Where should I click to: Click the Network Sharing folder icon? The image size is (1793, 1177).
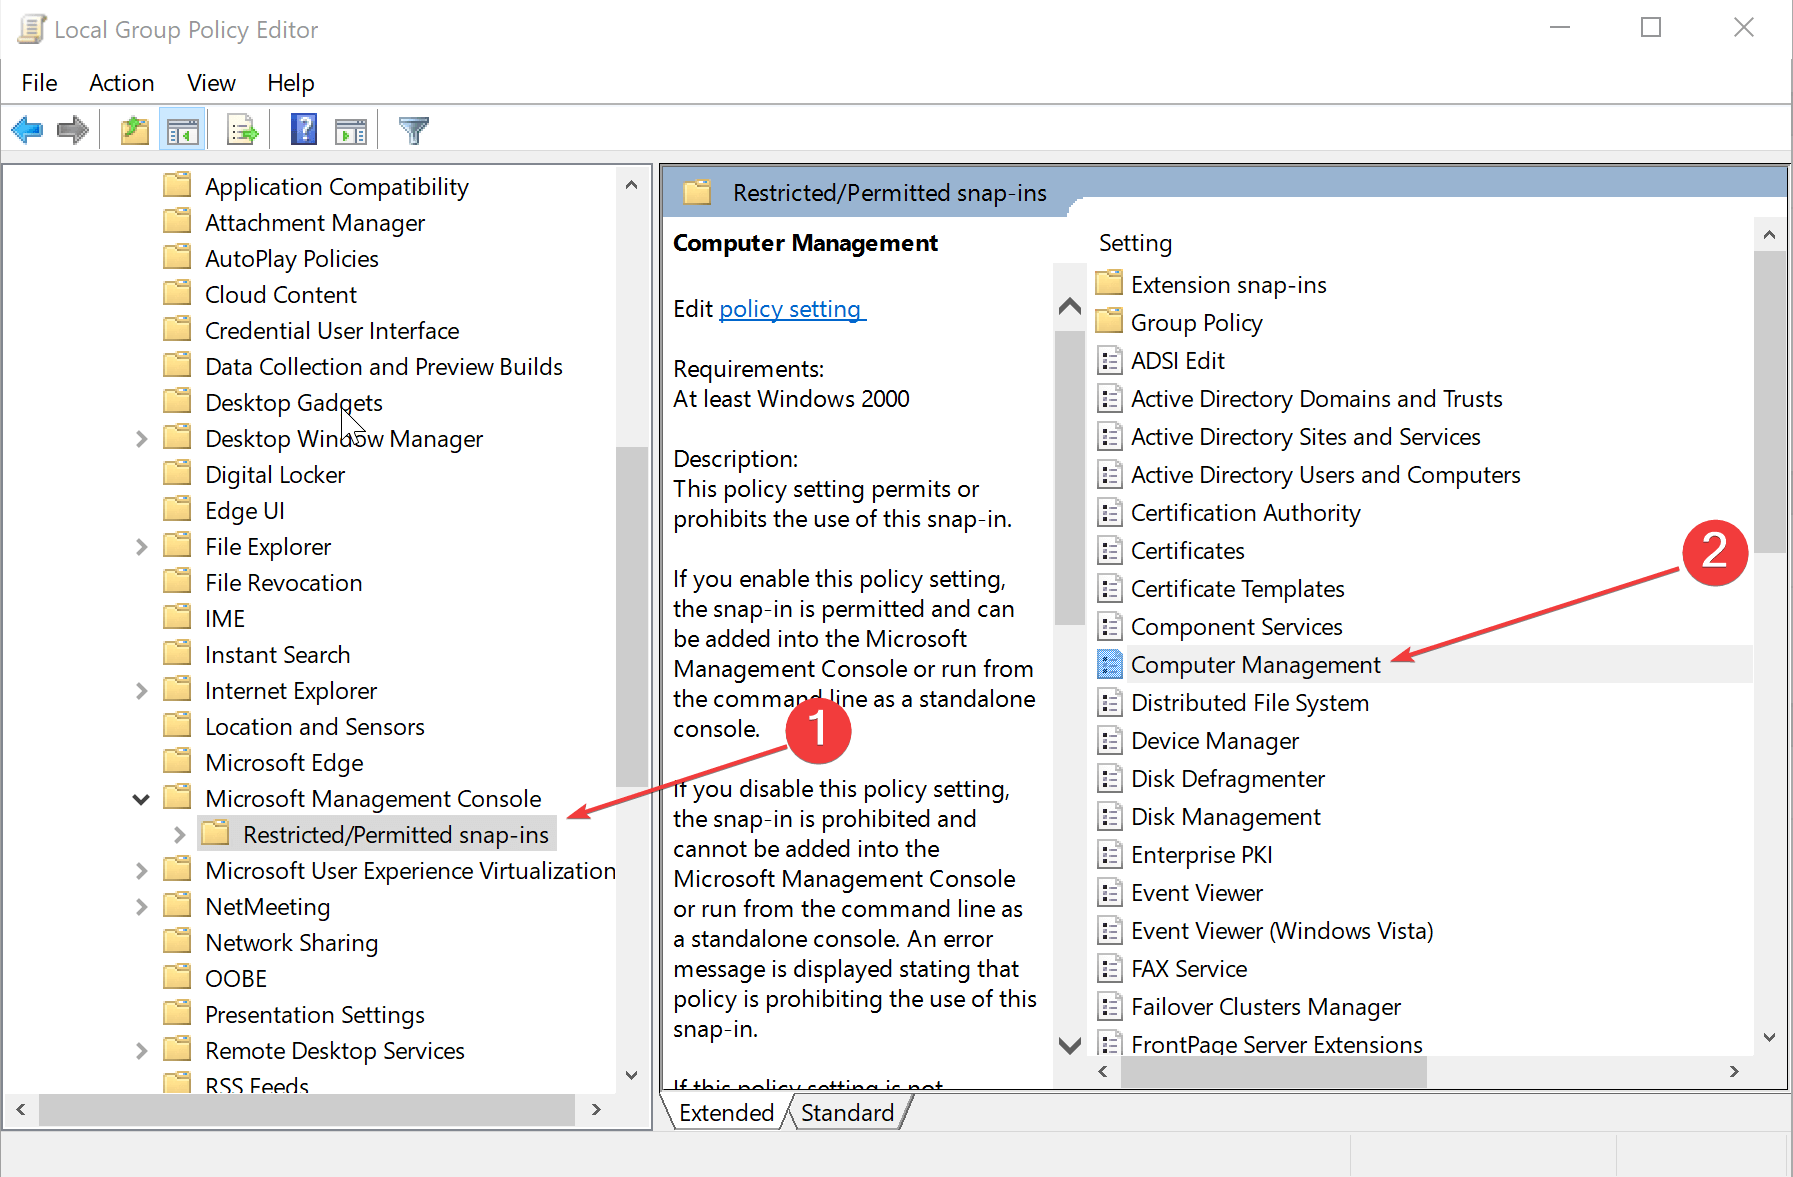tap(178, 942)
